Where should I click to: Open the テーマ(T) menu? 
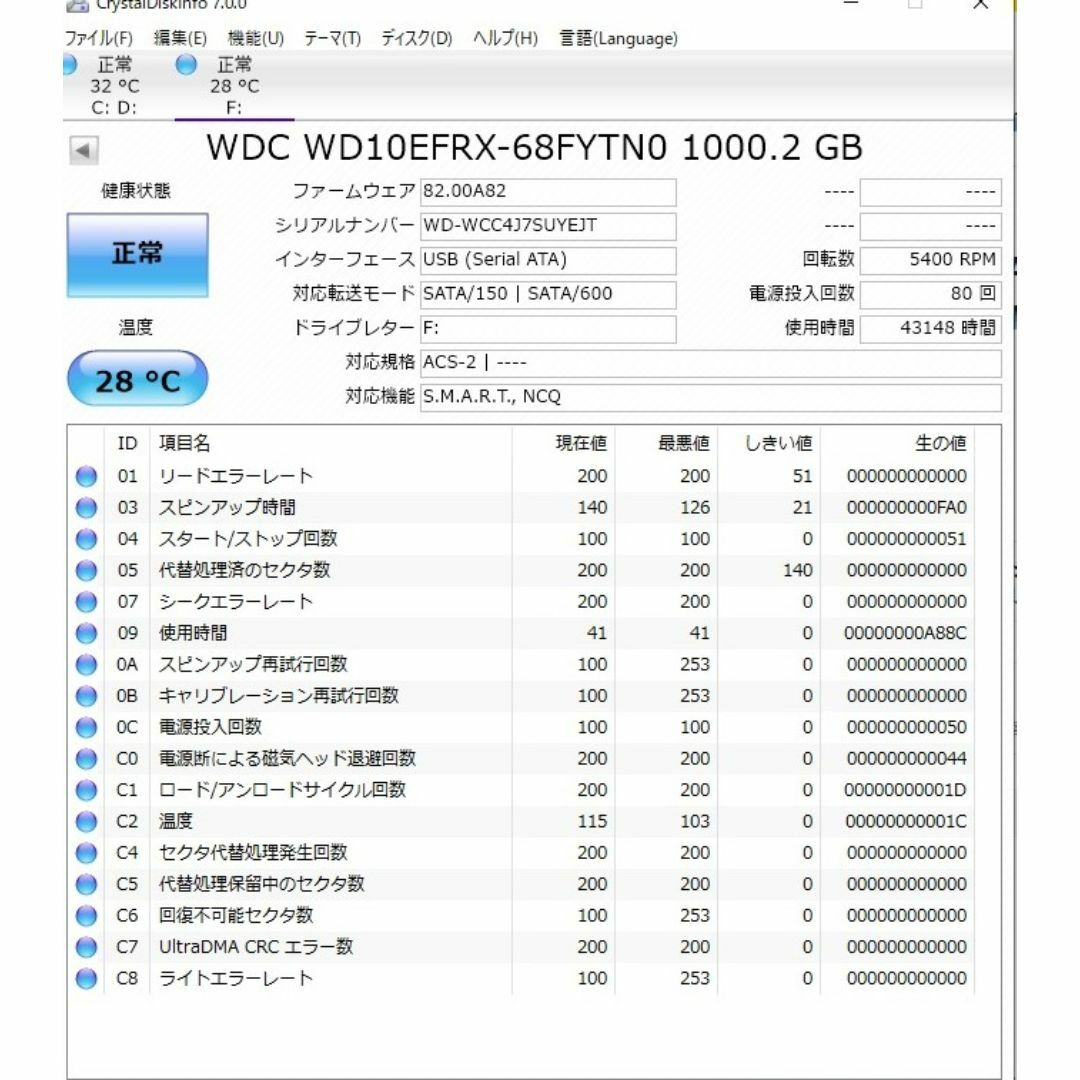pyautogui.click(x=333, y=39)
